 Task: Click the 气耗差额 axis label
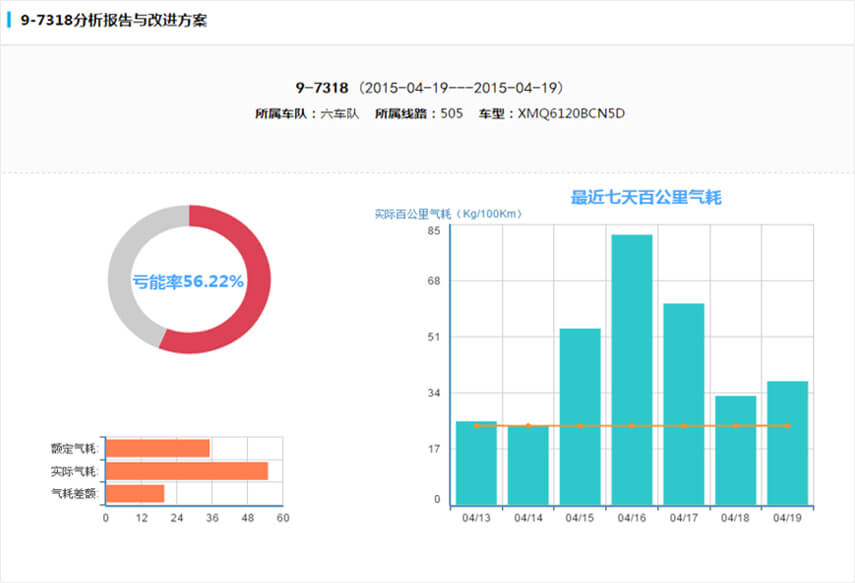click(74, 494)
